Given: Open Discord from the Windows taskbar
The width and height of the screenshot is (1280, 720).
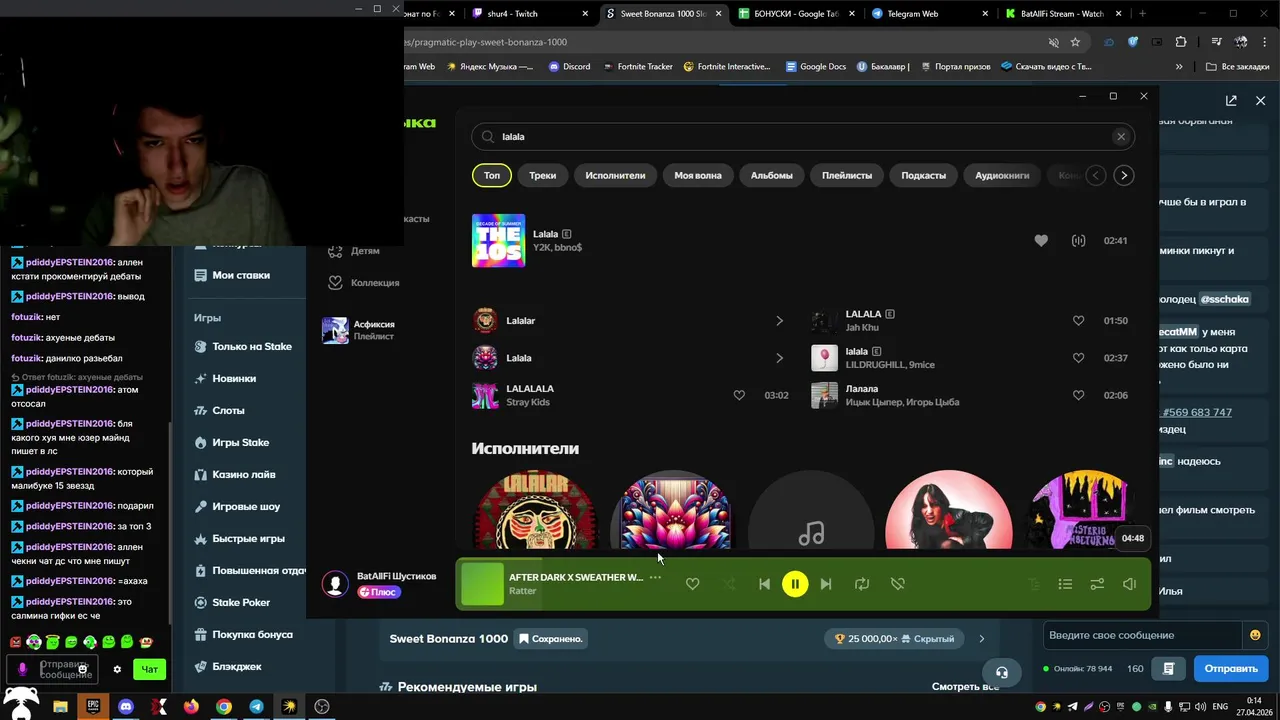Looking at the screenshot, I should point(125,706).
